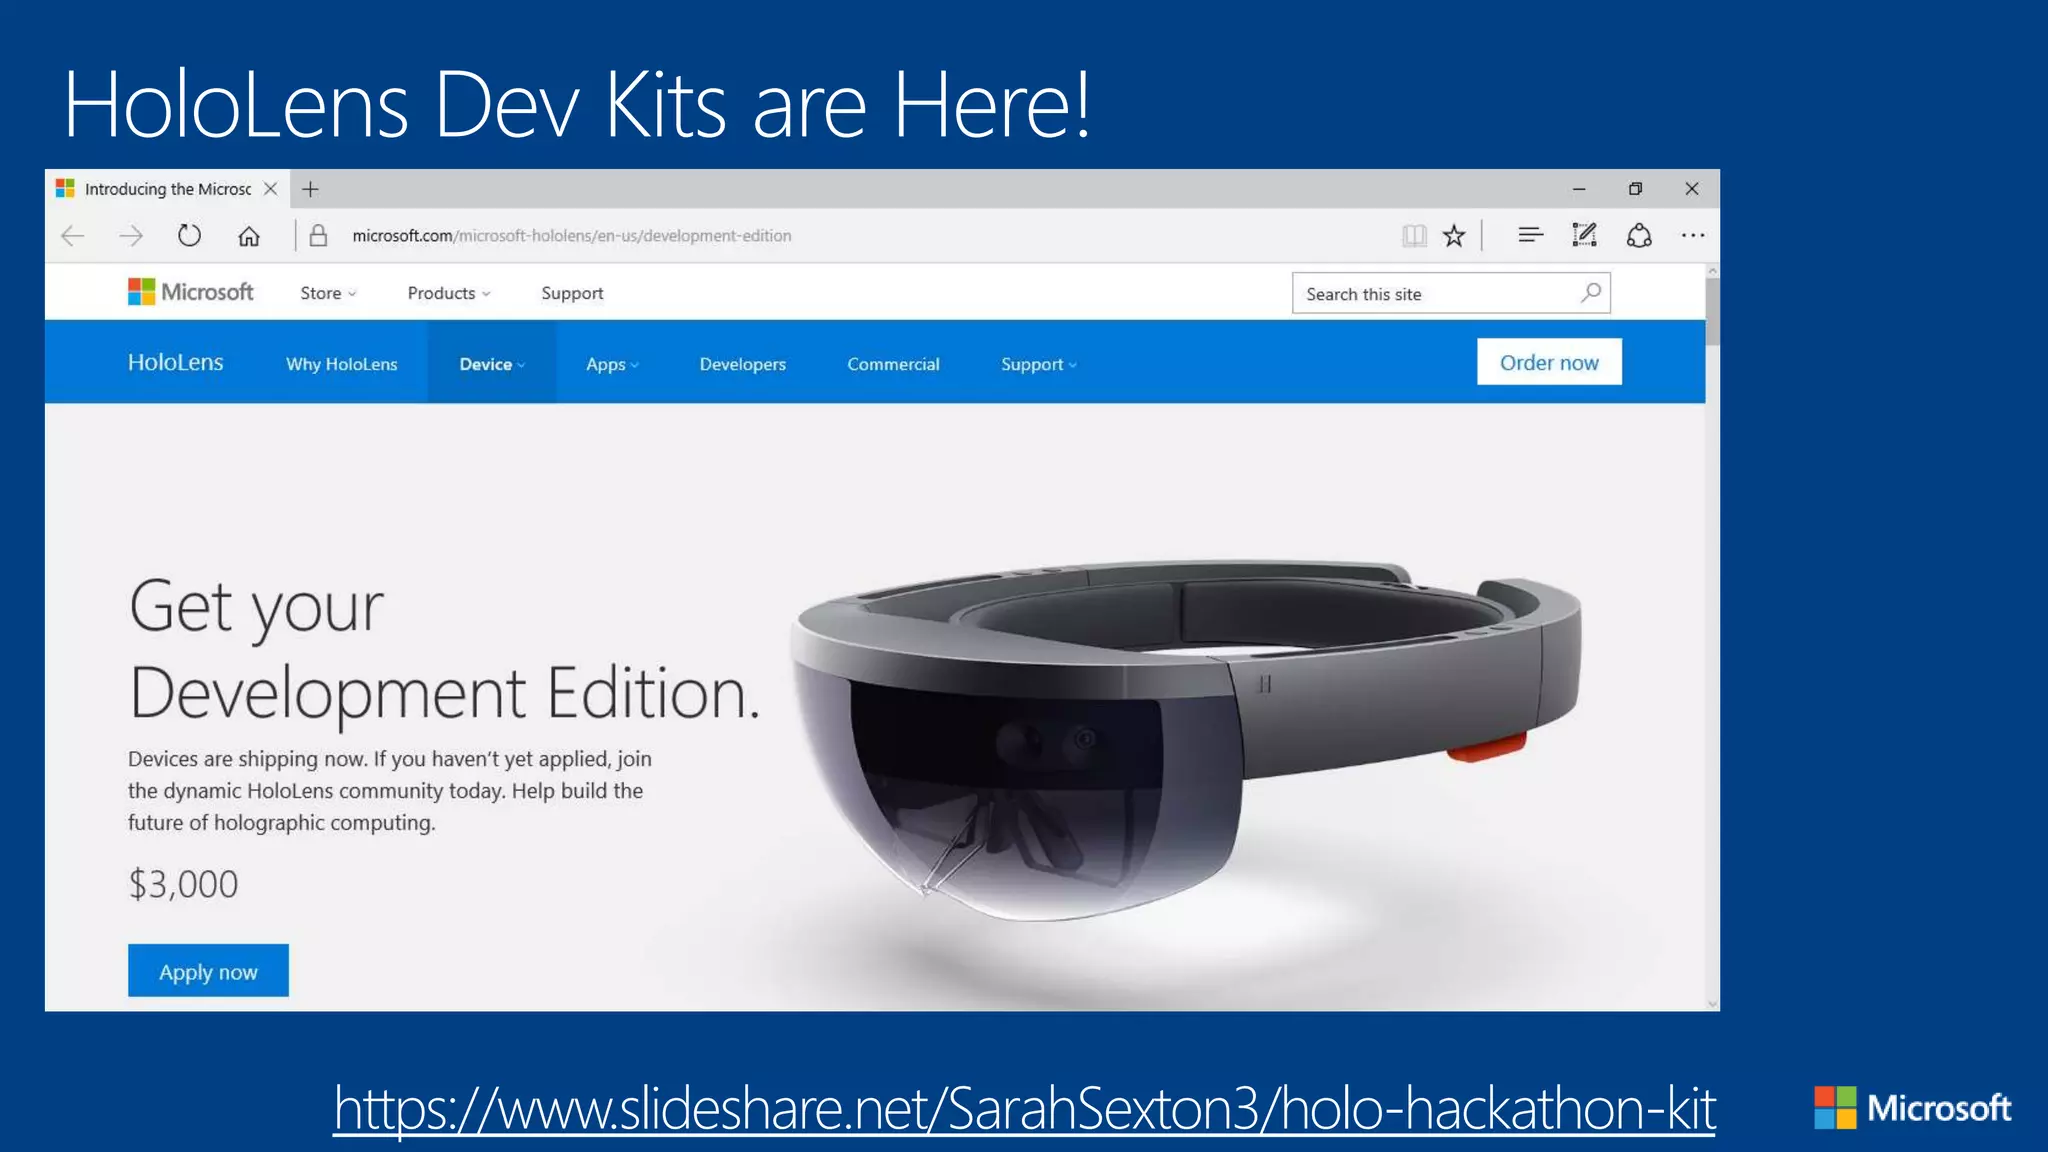Click the Order now button
Viewport: 2048px width, 1152px height.
(x=1549, y=362)
